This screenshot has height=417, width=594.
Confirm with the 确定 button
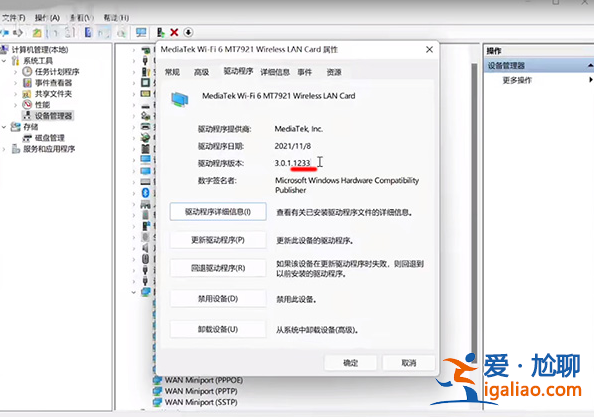350,363
